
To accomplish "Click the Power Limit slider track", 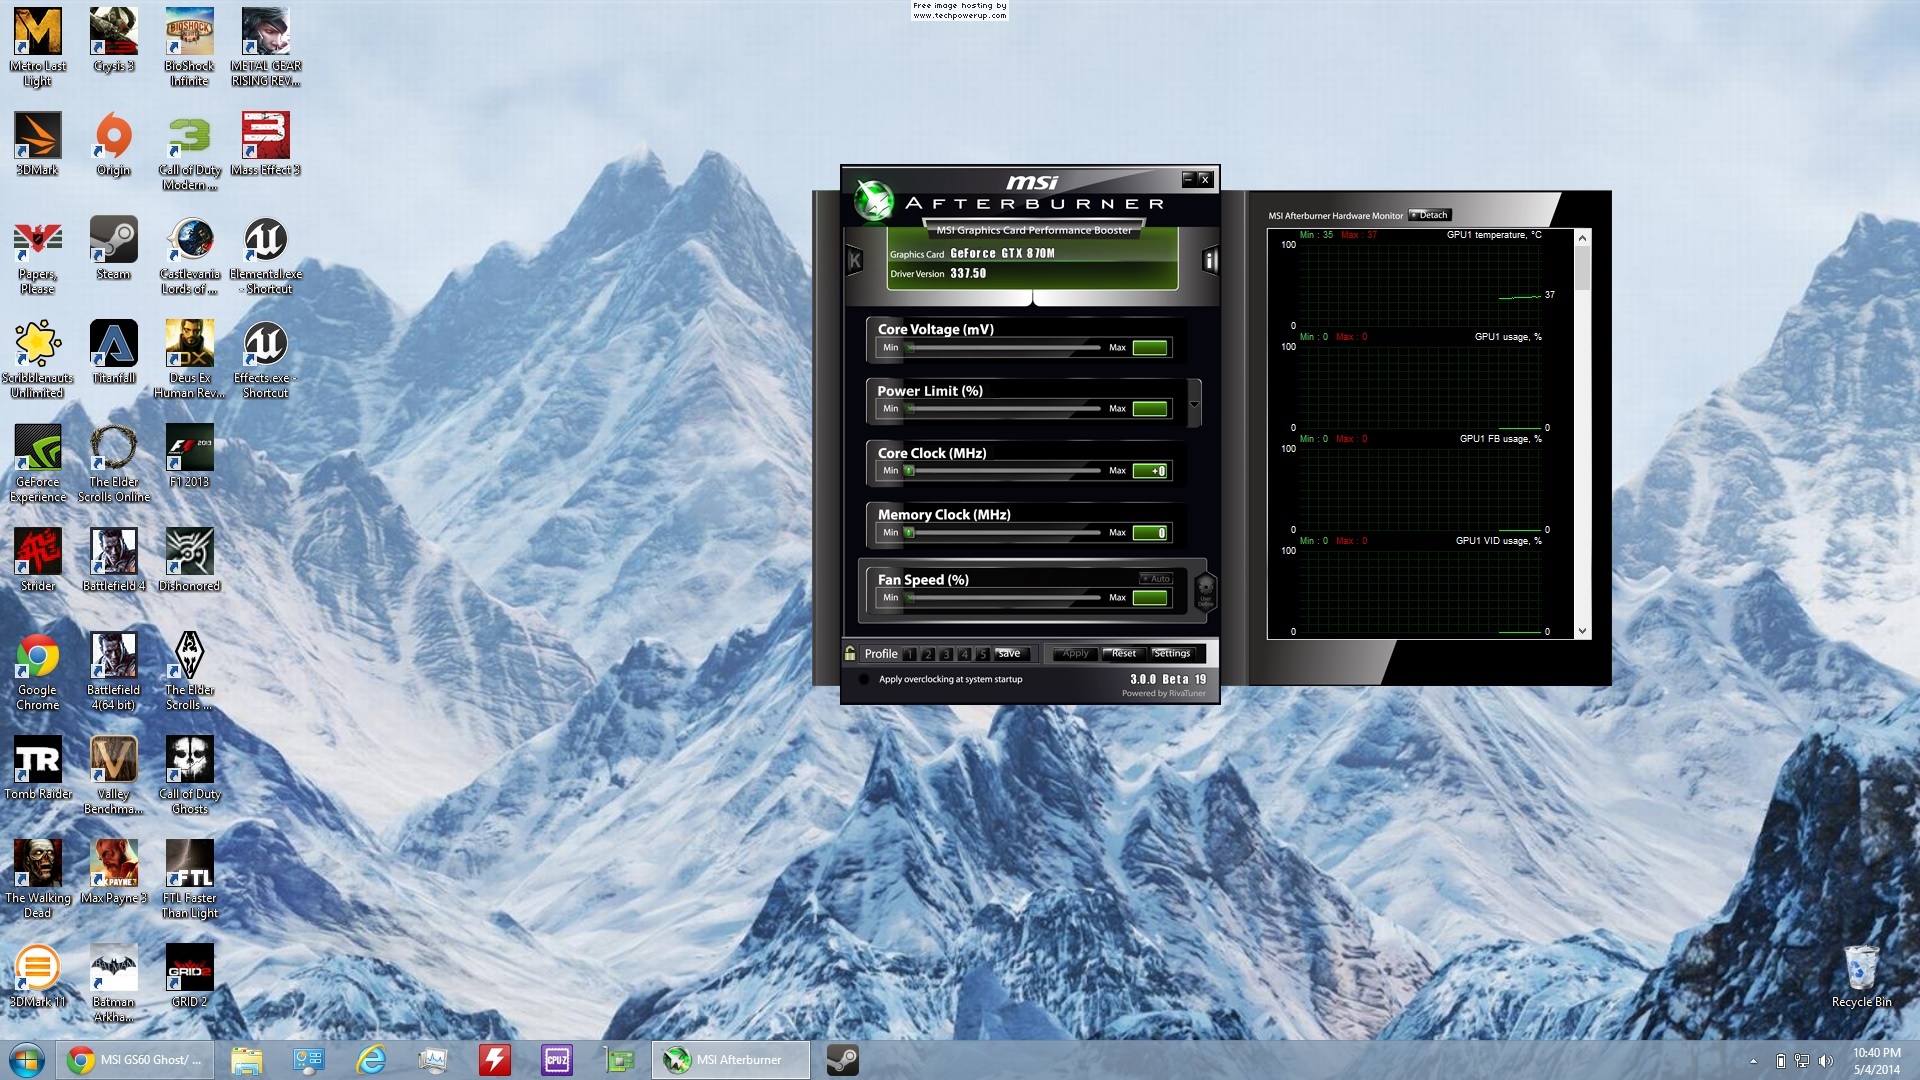I will click(x=1002, y=409).
